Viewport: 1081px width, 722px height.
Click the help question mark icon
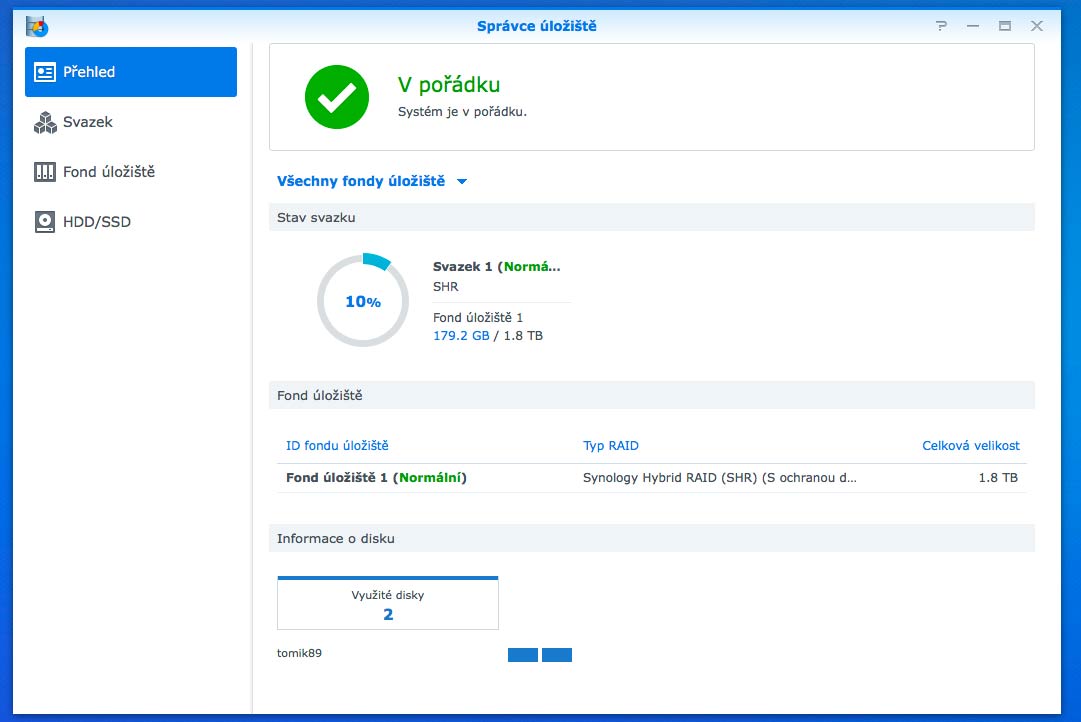(x=941, y=26)
